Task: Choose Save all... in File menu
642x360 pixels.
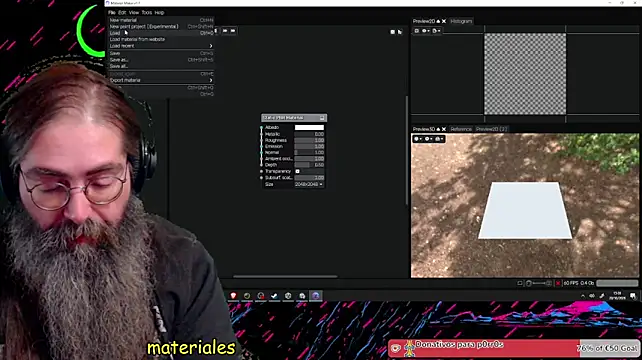Action: (161, 66)
